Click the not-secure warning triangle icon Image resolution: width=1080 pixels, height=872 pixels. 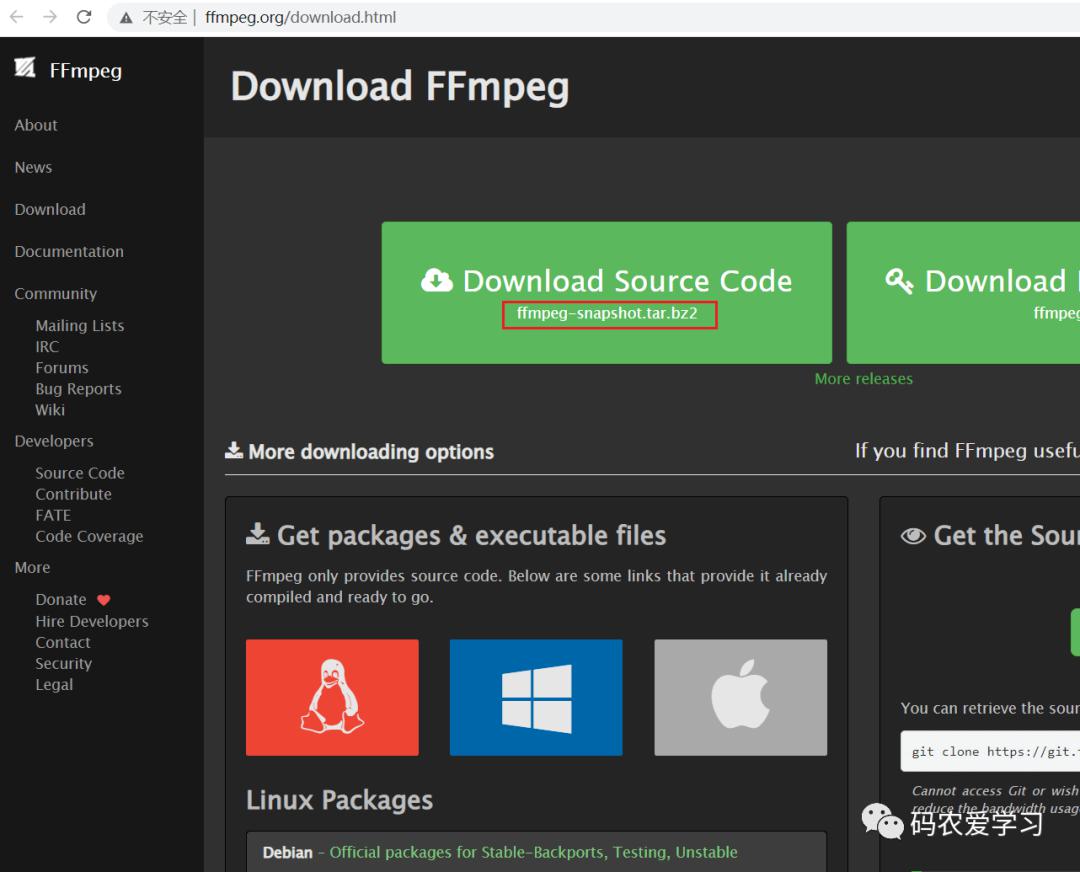(x=126, y=18)
